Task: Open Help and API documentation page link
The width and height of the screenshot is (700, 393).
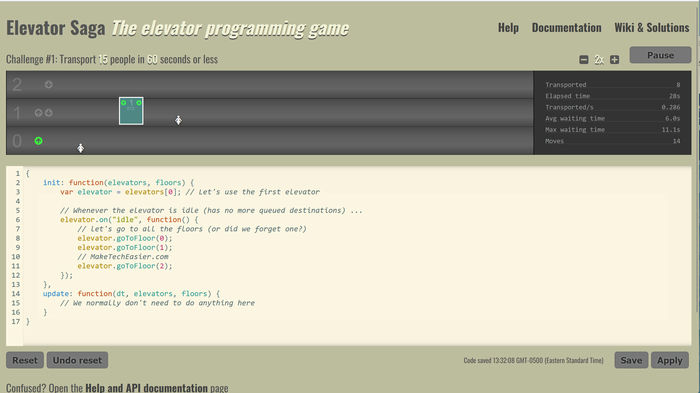Action: click(146, 388)
